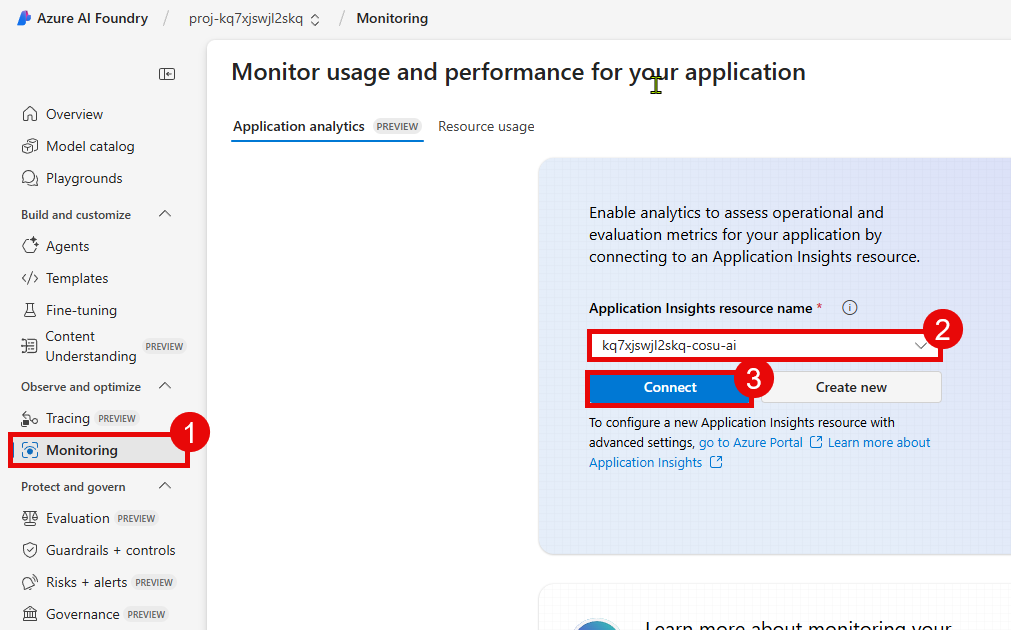Select the Agents sidebar item
1011x630 pixels.
click(x=69, y=245)
